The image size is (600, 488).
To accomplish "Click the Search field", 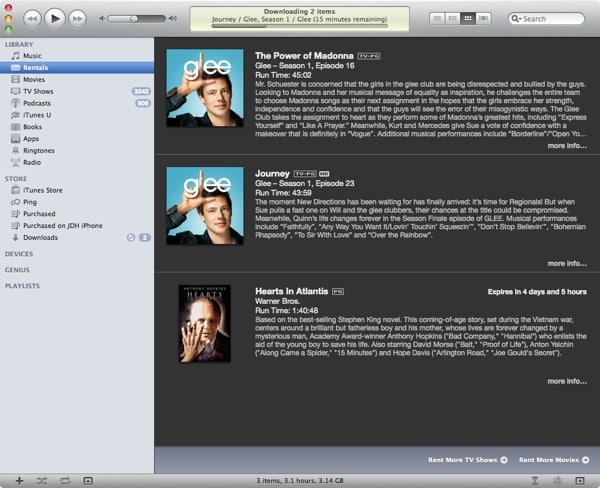I will [x=546, y=18].
